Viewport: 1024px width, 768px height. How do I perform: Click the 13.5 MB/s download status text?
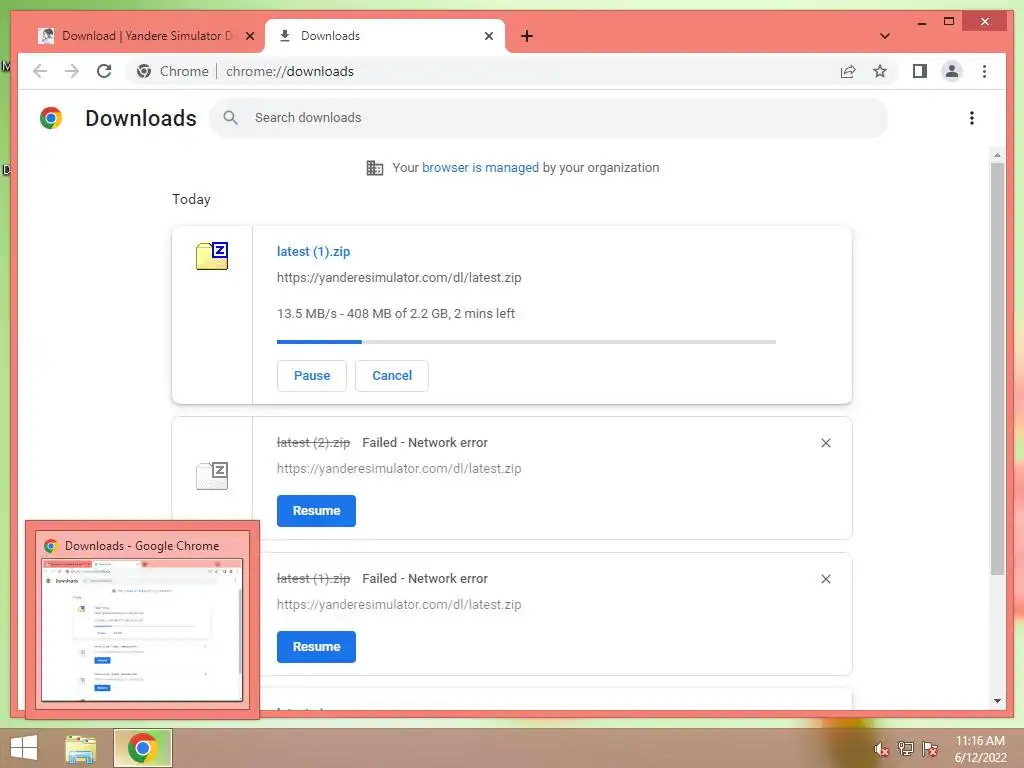396,313
